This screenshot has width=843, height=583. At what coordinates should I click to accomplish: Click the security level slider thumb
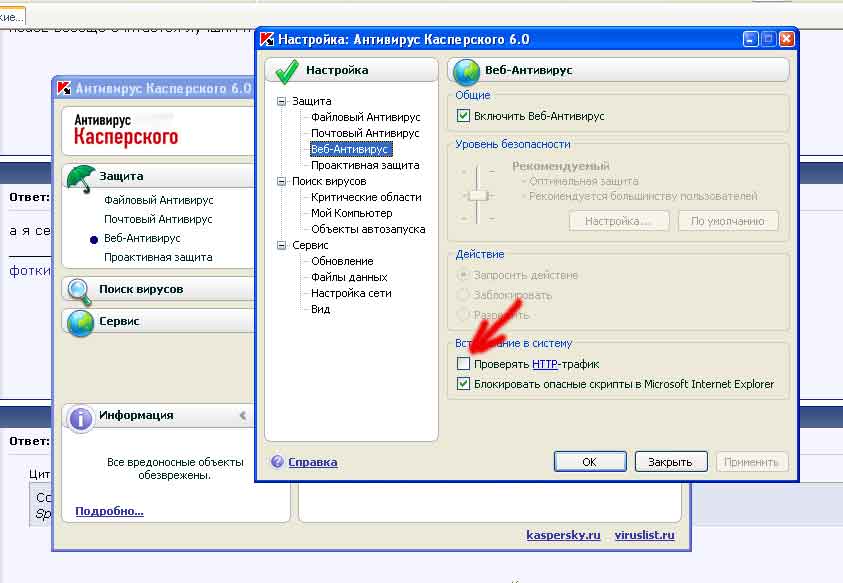pyautogui.click(x=477, y=195)
